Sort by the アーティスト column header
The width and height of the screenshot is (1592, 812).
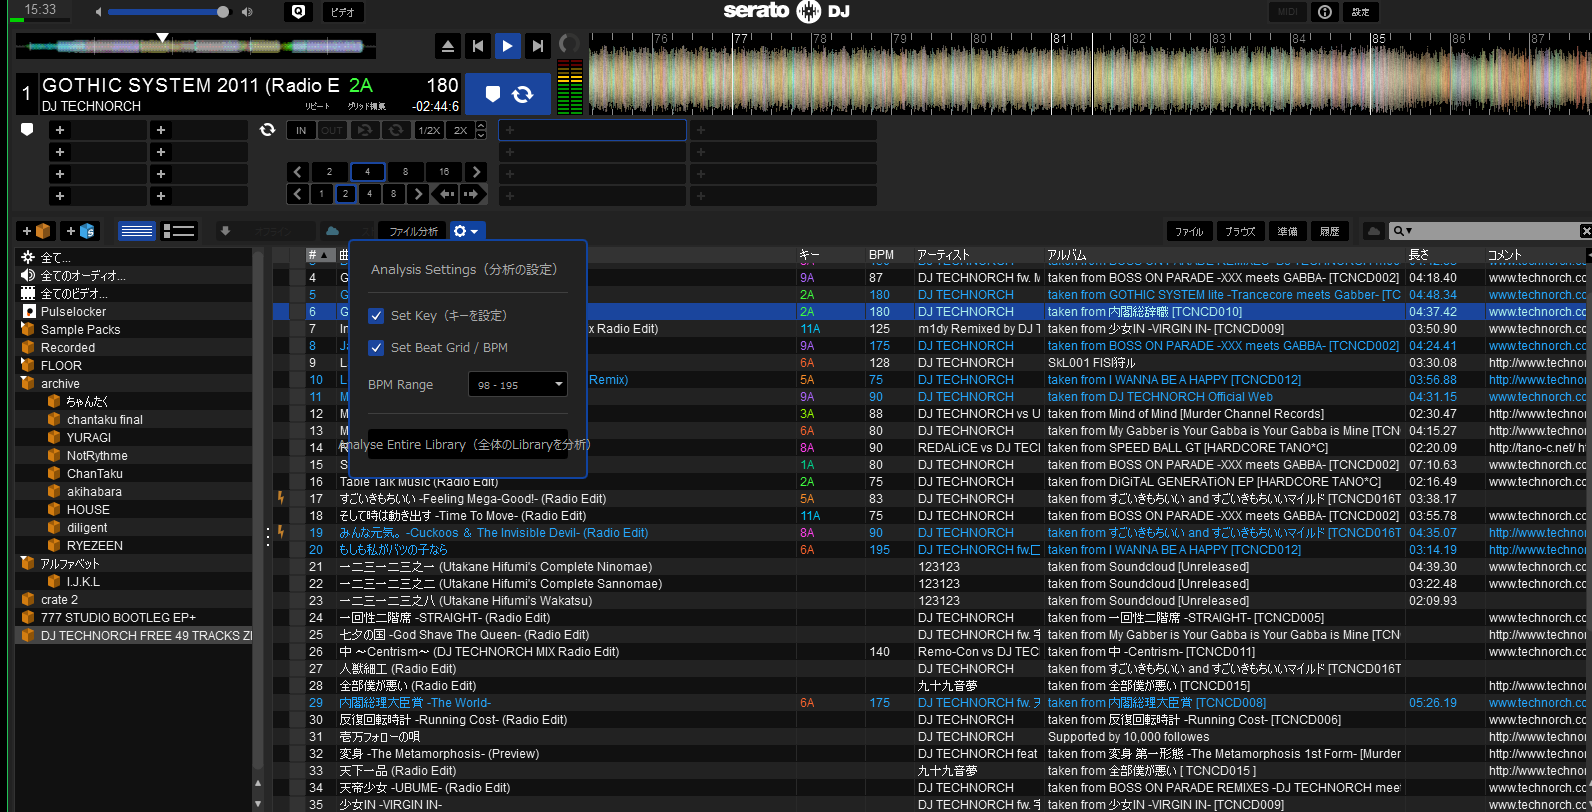click(979, 255)
